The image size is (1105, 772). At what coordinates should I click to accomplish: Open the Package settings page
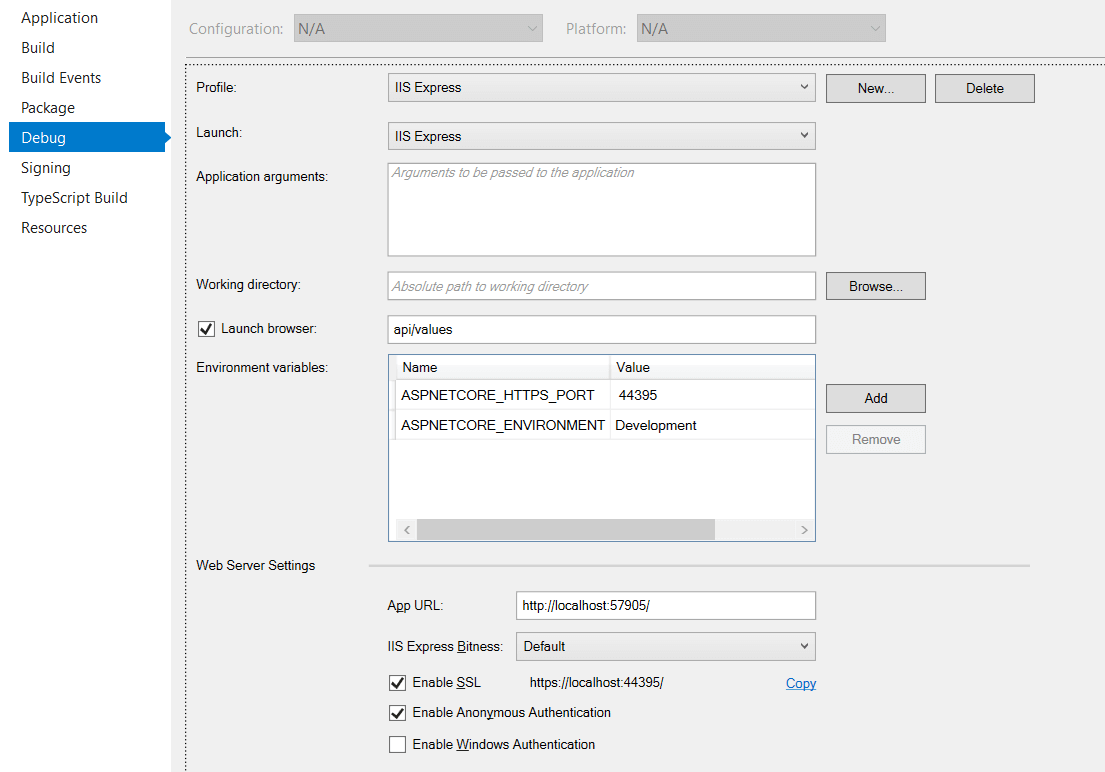[47, 107]
